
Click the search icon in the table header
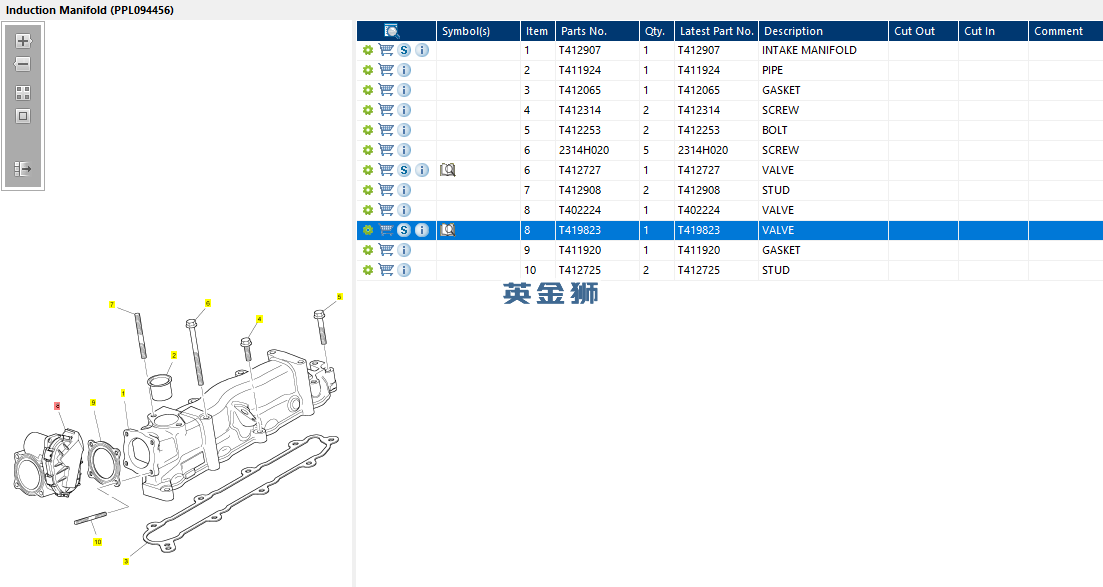(392, 31)
